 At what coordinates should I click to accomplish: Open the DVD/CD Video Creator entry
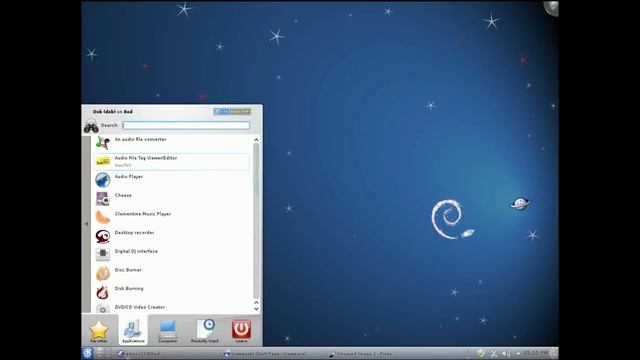(171, 308)
